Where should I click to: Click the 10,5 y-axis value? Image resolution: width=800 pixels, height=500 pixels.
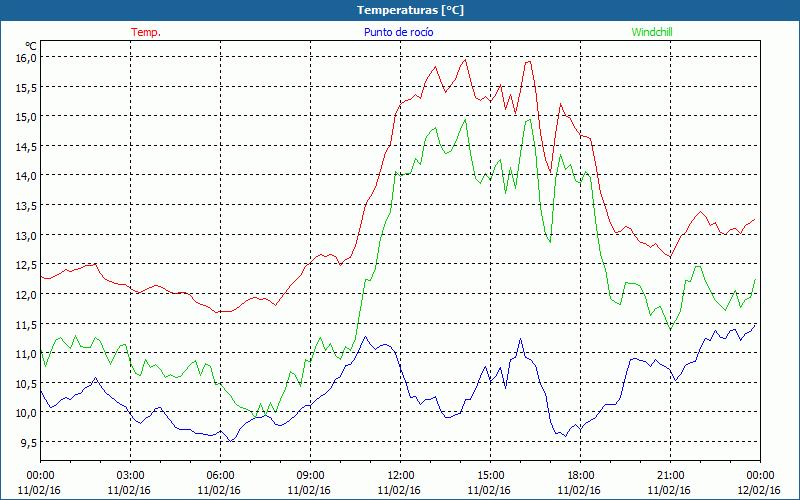(x=26, y=383)
